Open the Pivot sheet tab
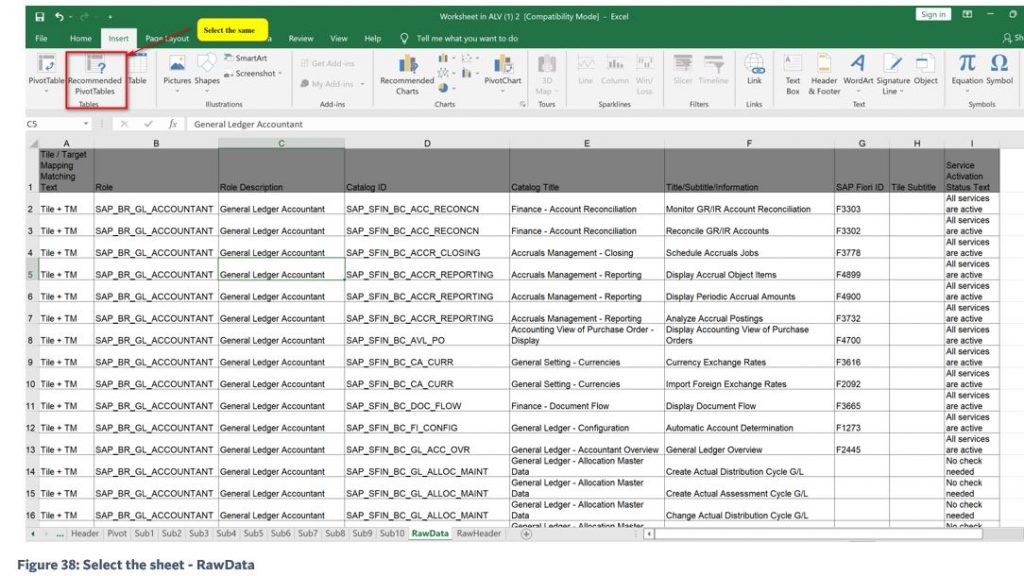This screenshot has height=576, width=1024. pos(117,534)
